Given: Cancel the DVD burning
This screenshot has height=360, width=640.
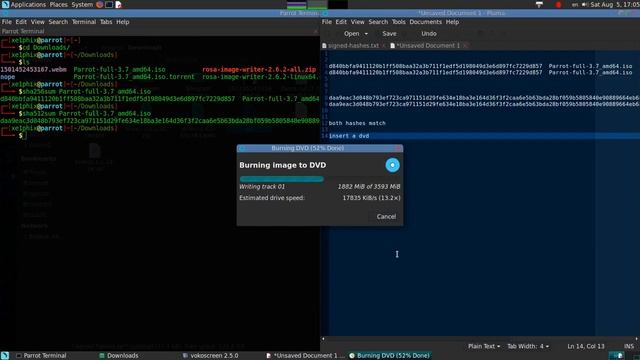Looking at the screenshot, I should tap(386, 216).
